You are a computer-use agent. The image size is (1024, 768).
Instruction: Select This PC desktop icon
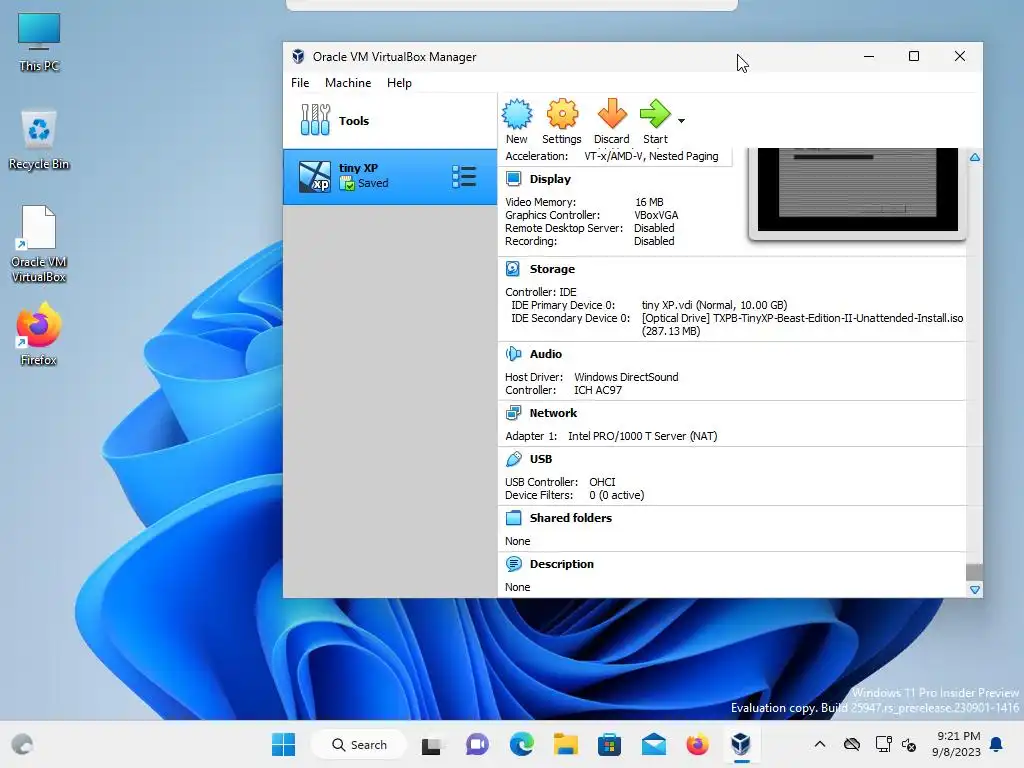(39, 42)
